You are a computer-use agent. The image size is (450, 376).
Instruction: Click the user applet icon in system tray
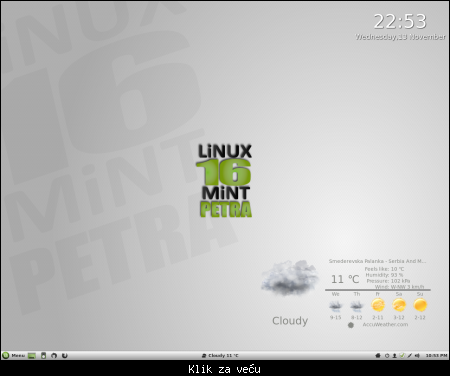pos(394,356)
